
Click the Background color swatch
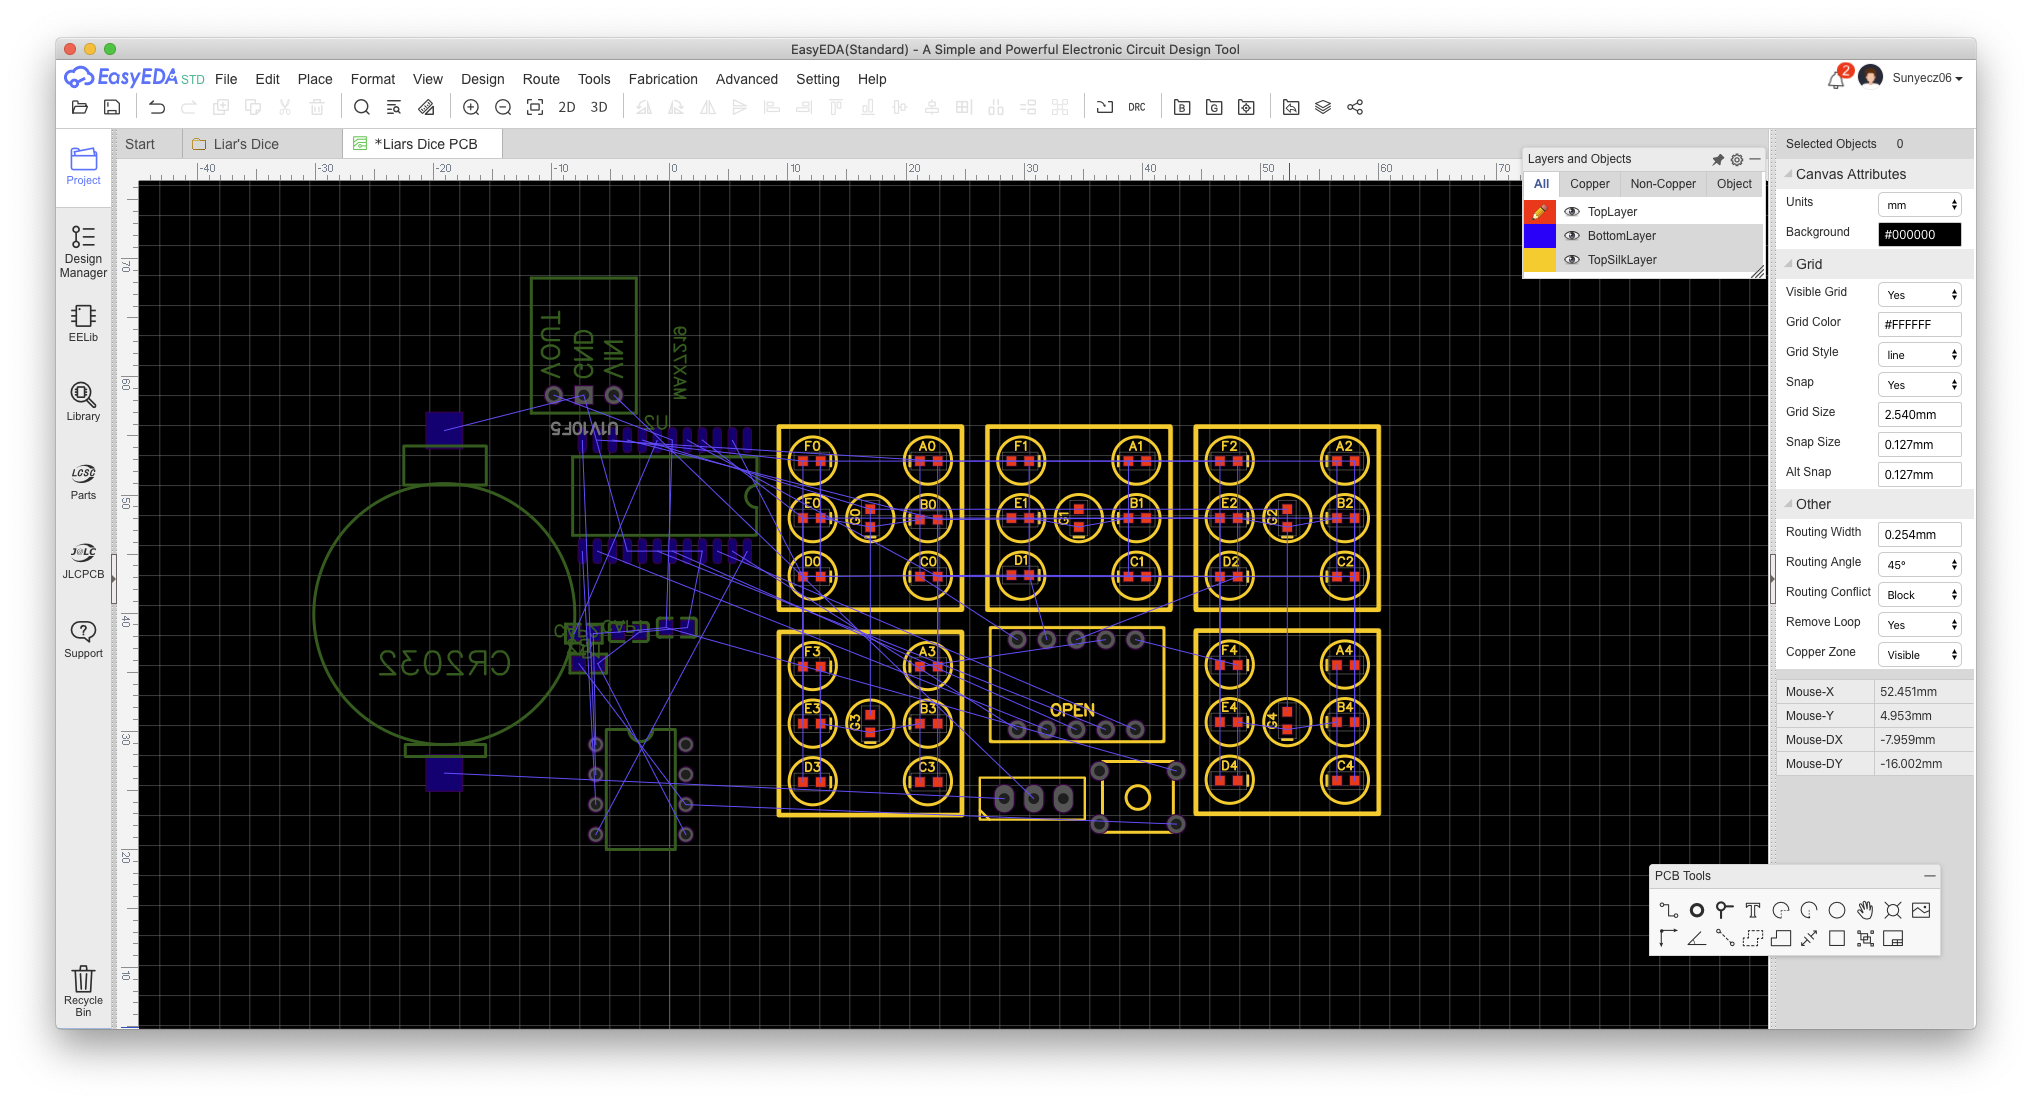pyautogui.click(x=1919, y=235)
